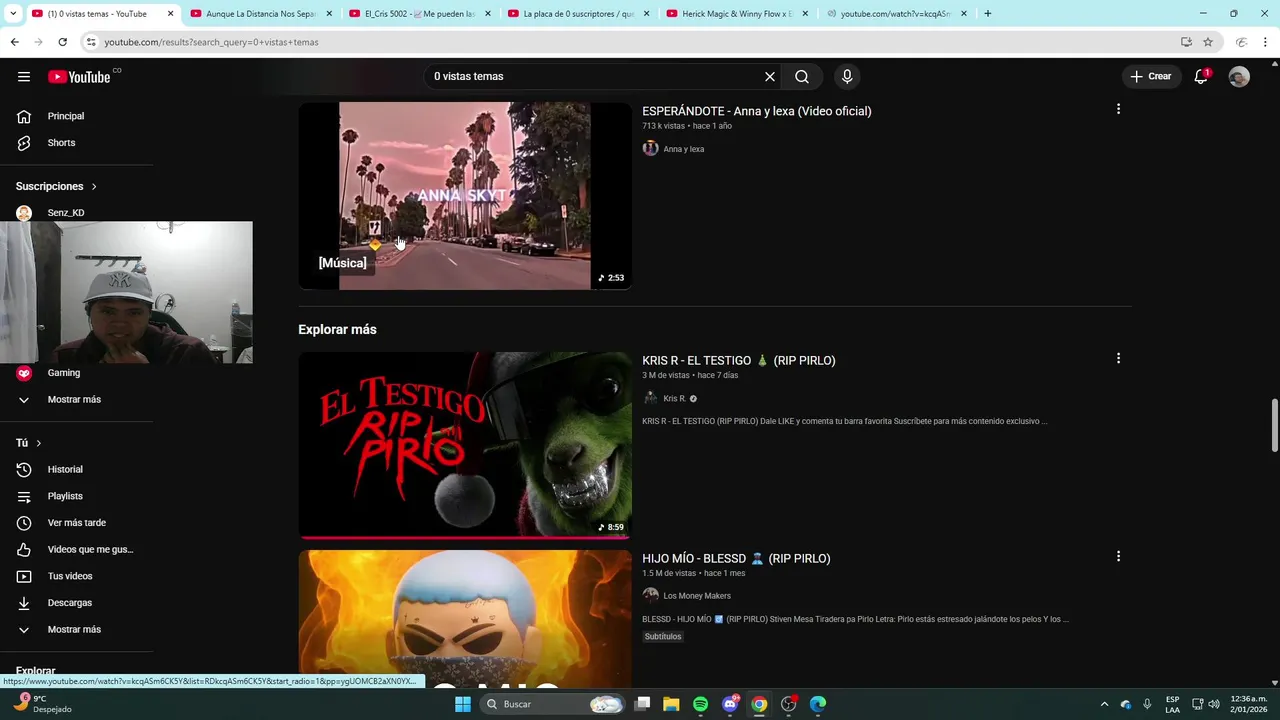Viewport: 1280px width, 720px height.
Task: Open the Chrome tab search dropdown arrow
Action: coord(13,14)
